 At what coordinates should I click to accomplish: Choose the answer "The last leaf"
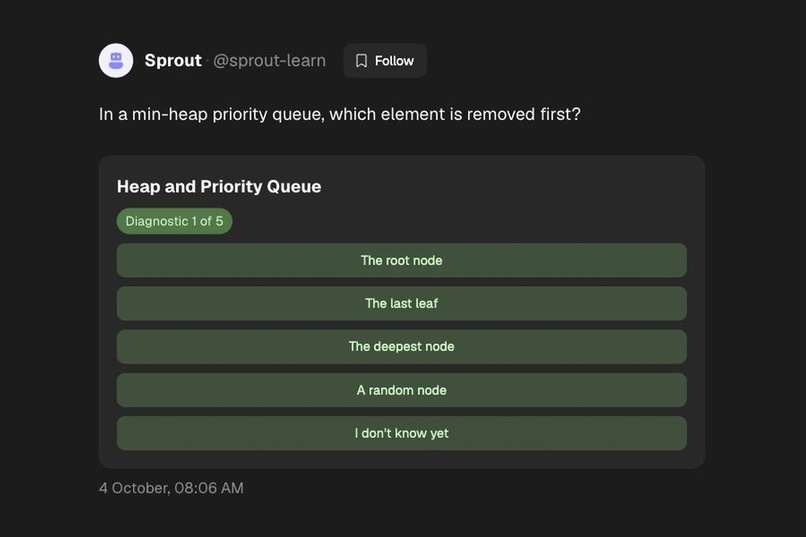pos(401,304)
